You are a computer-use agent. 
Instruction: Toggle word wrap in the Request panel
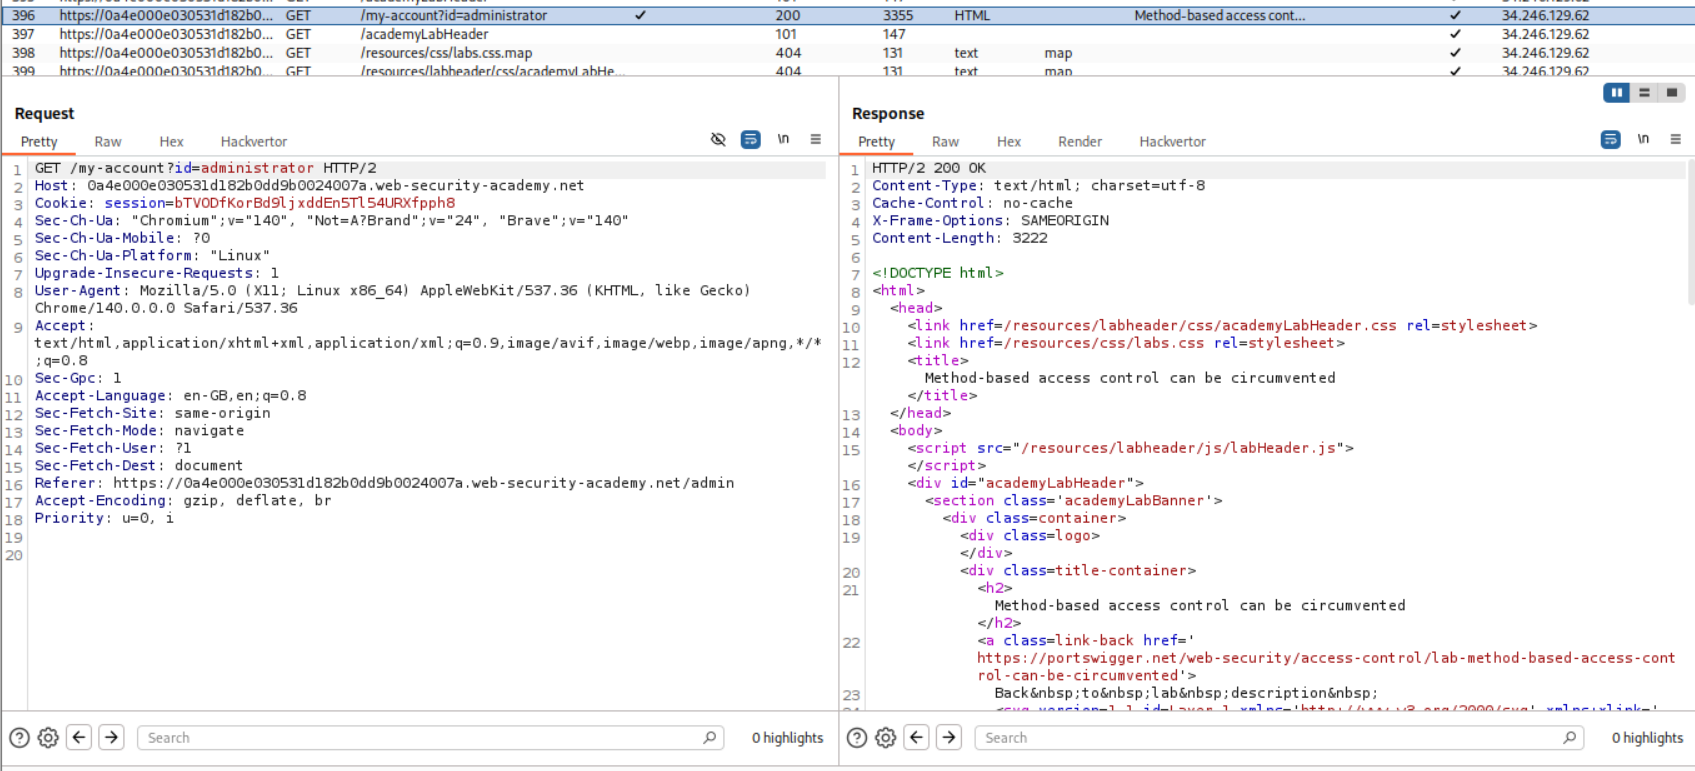pyautogui.click(x=750, y=140)
